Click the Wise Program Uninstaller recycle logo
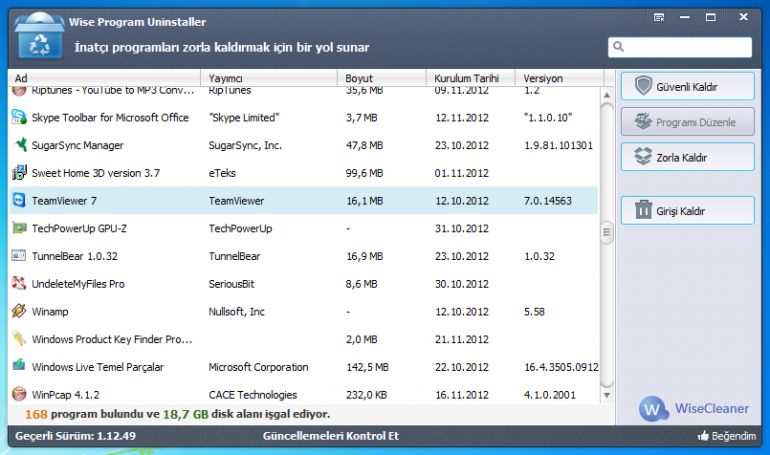The width and height of the screenshot is (770, 455). (39, 36)
